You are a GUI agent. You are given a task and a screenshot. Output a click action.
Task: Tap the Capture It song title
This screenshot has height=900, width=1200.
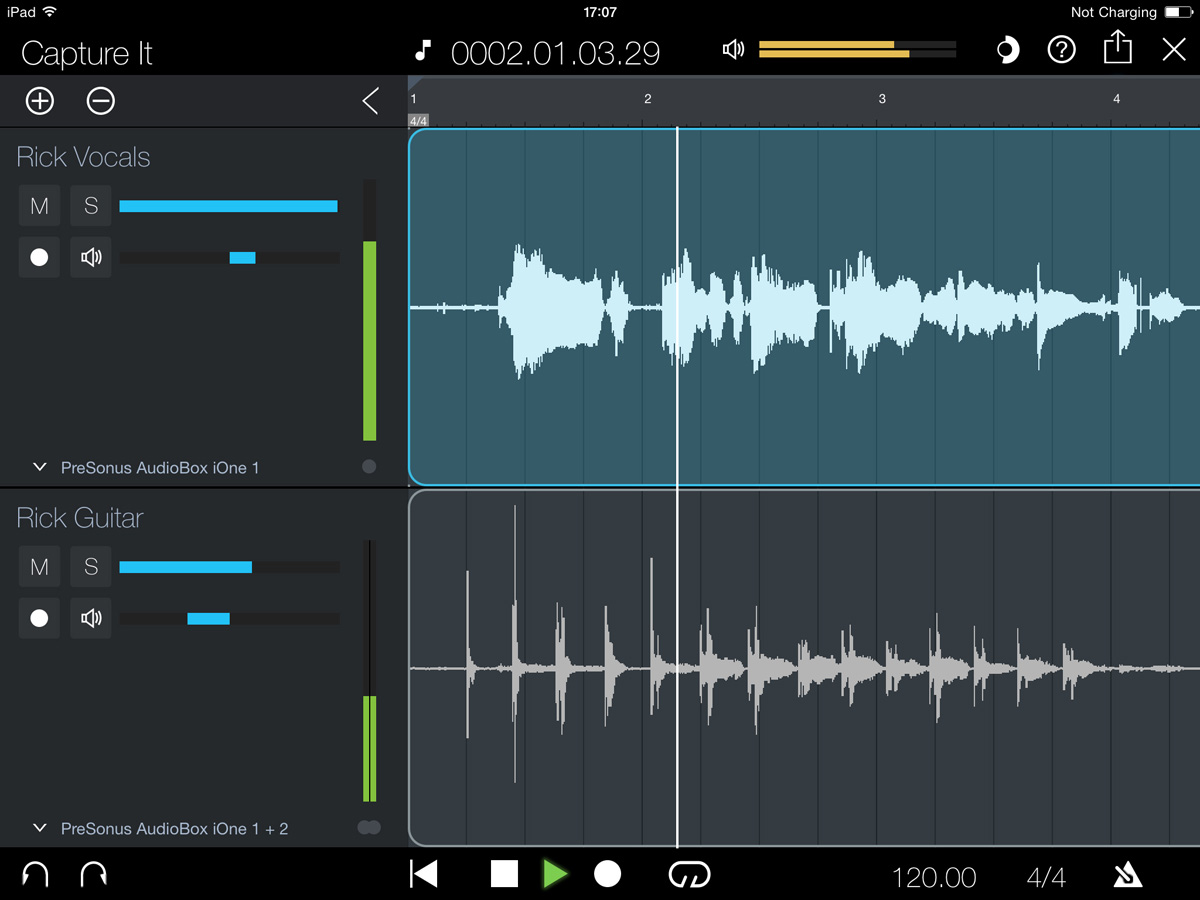[x=87, y=53]
